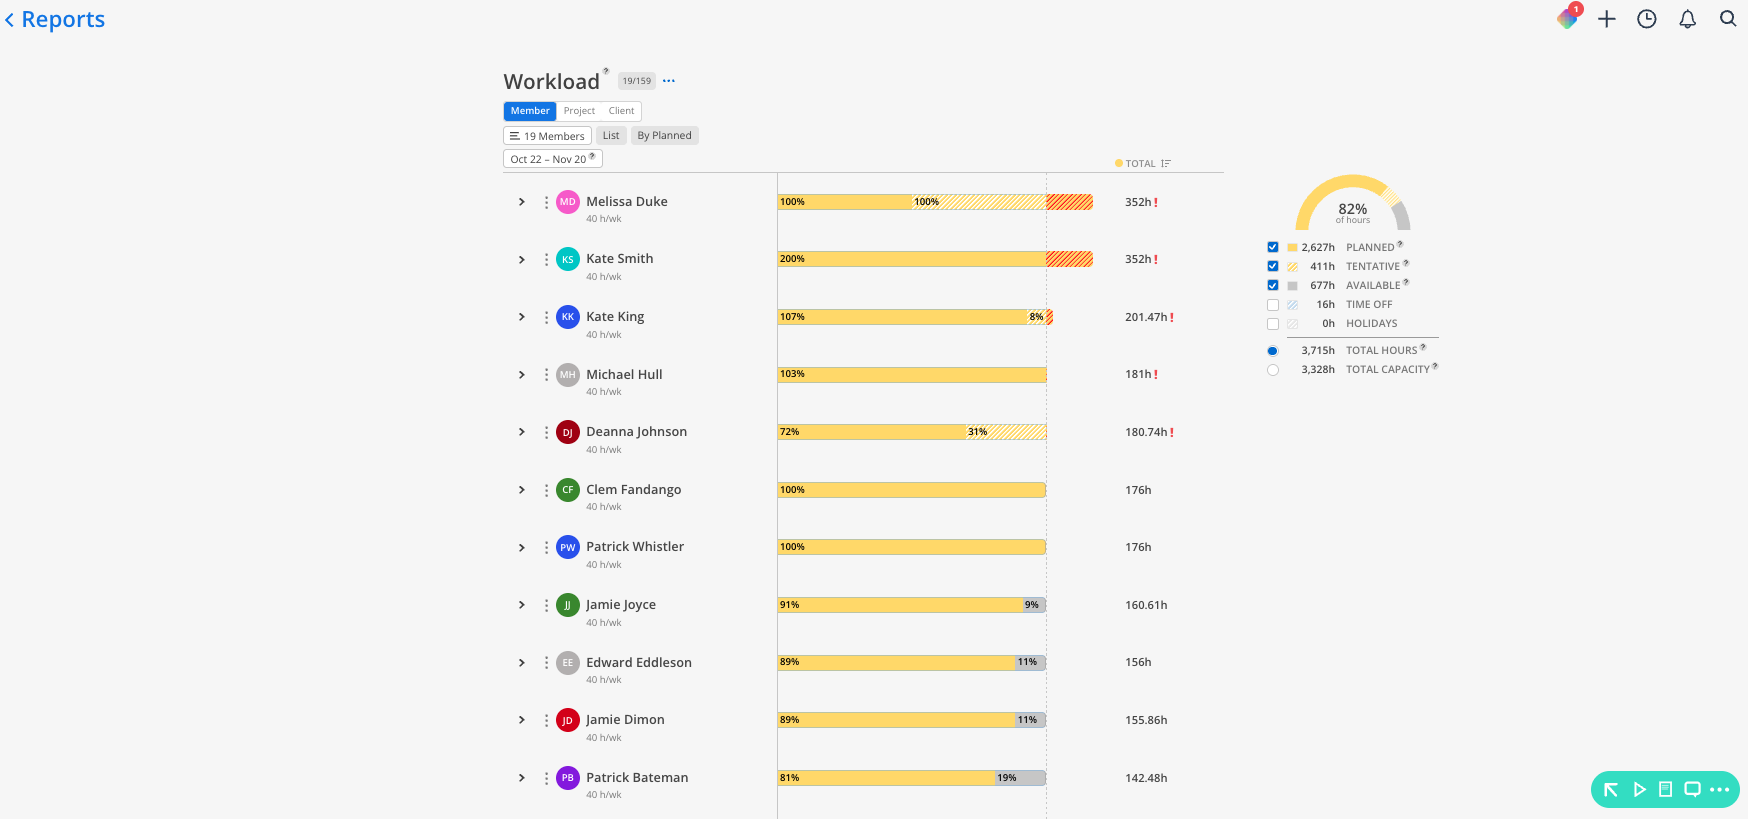Open the notifications bell icon
Screen dimensions: 1748x819
point(1688,19)
